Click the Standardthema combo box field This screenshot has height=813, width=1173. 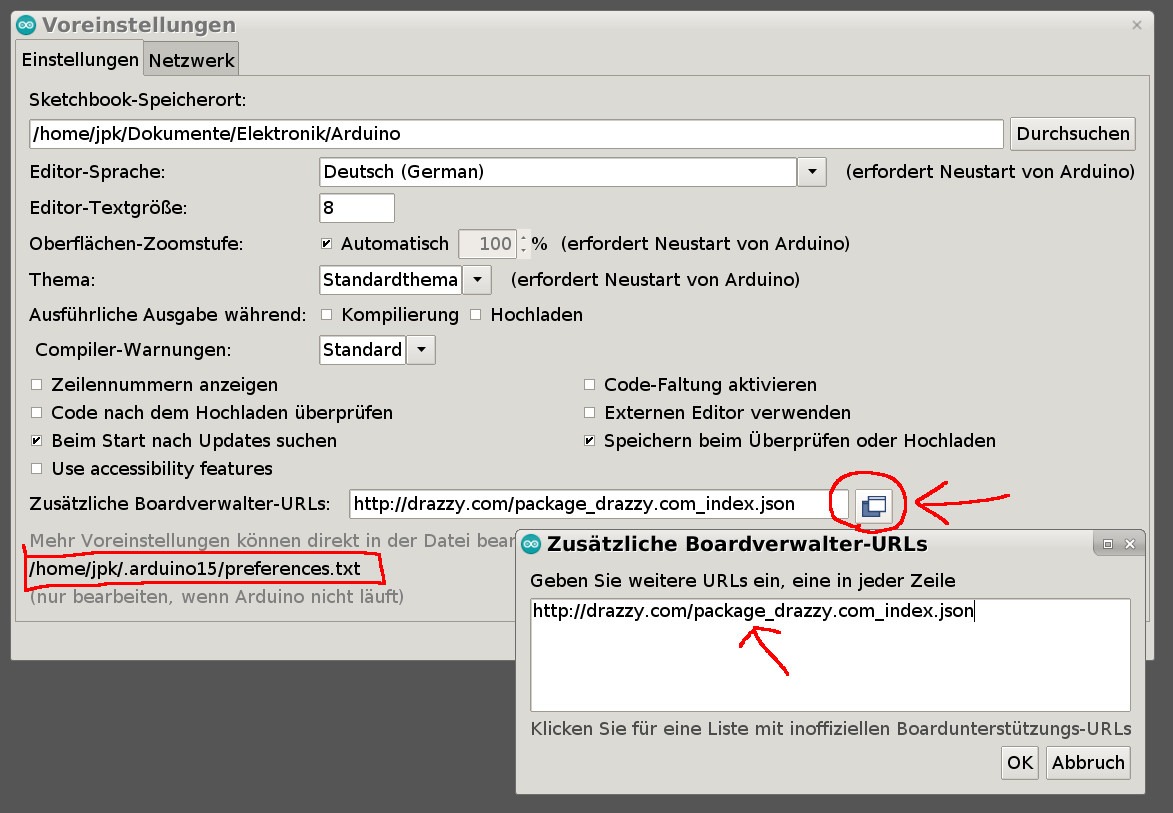[391, 280]
